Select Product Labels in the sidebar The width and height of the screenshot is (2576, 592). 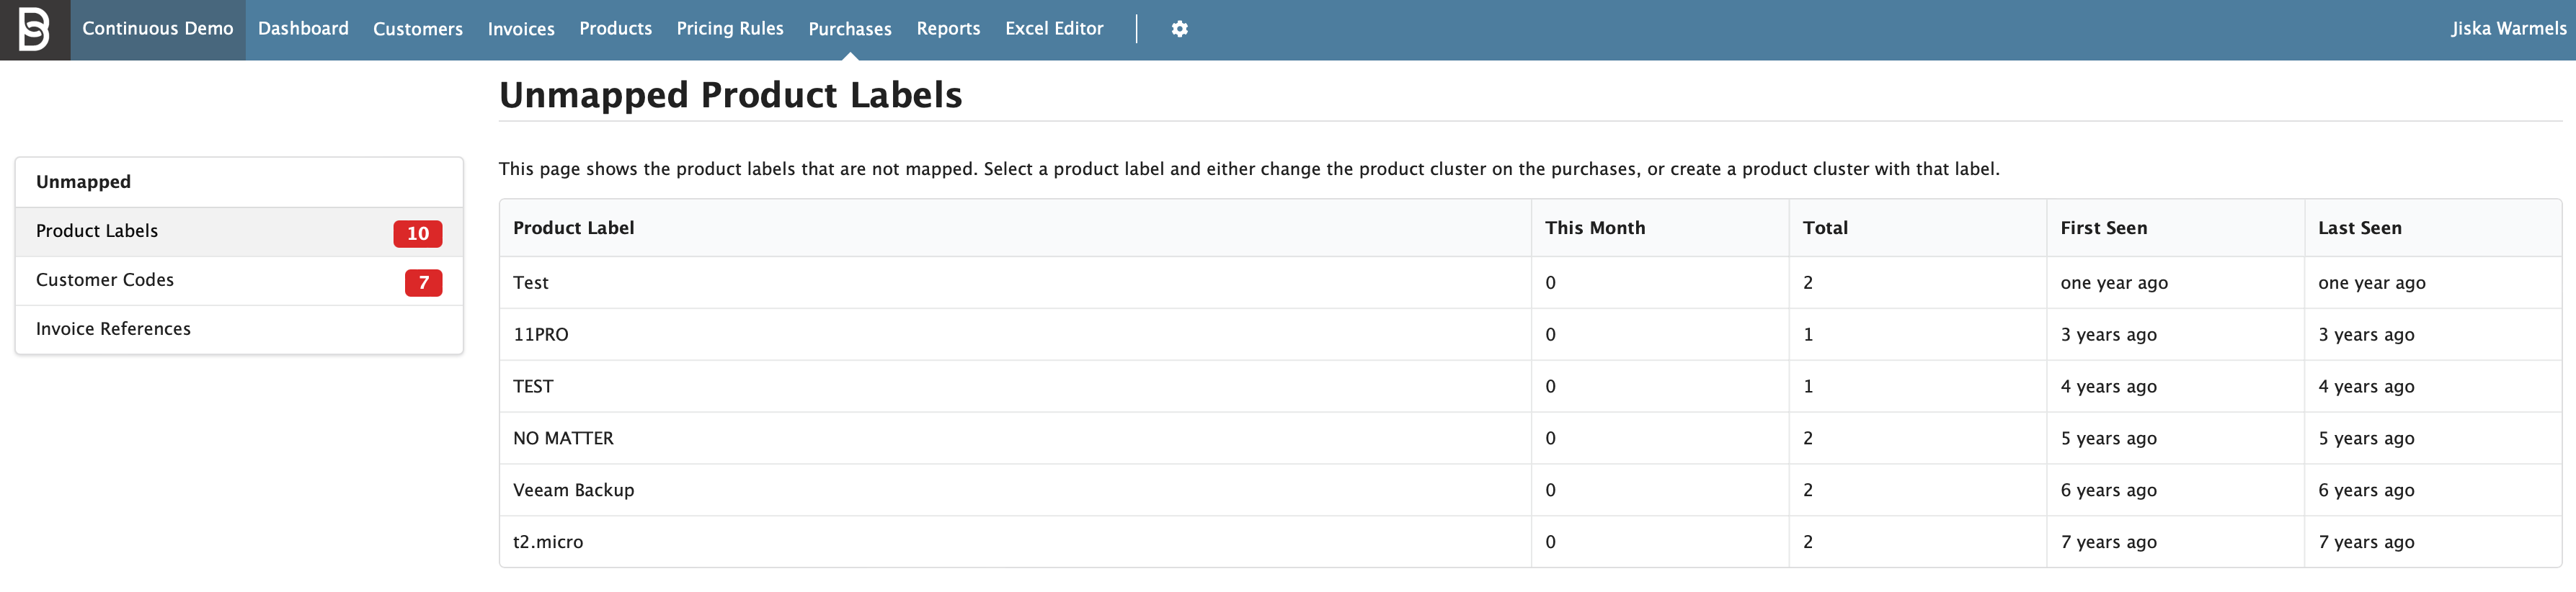pos(239,232)
